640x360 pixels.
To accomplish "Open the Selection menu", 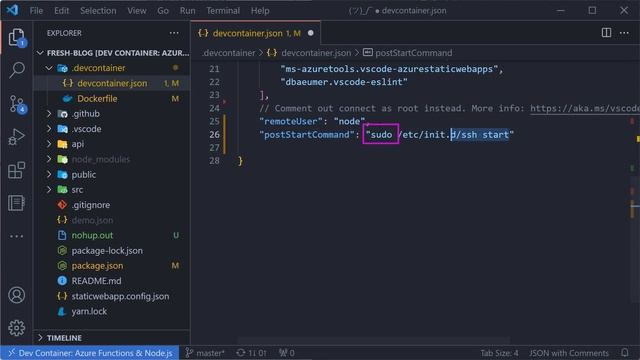I will (x=98, y=11).
